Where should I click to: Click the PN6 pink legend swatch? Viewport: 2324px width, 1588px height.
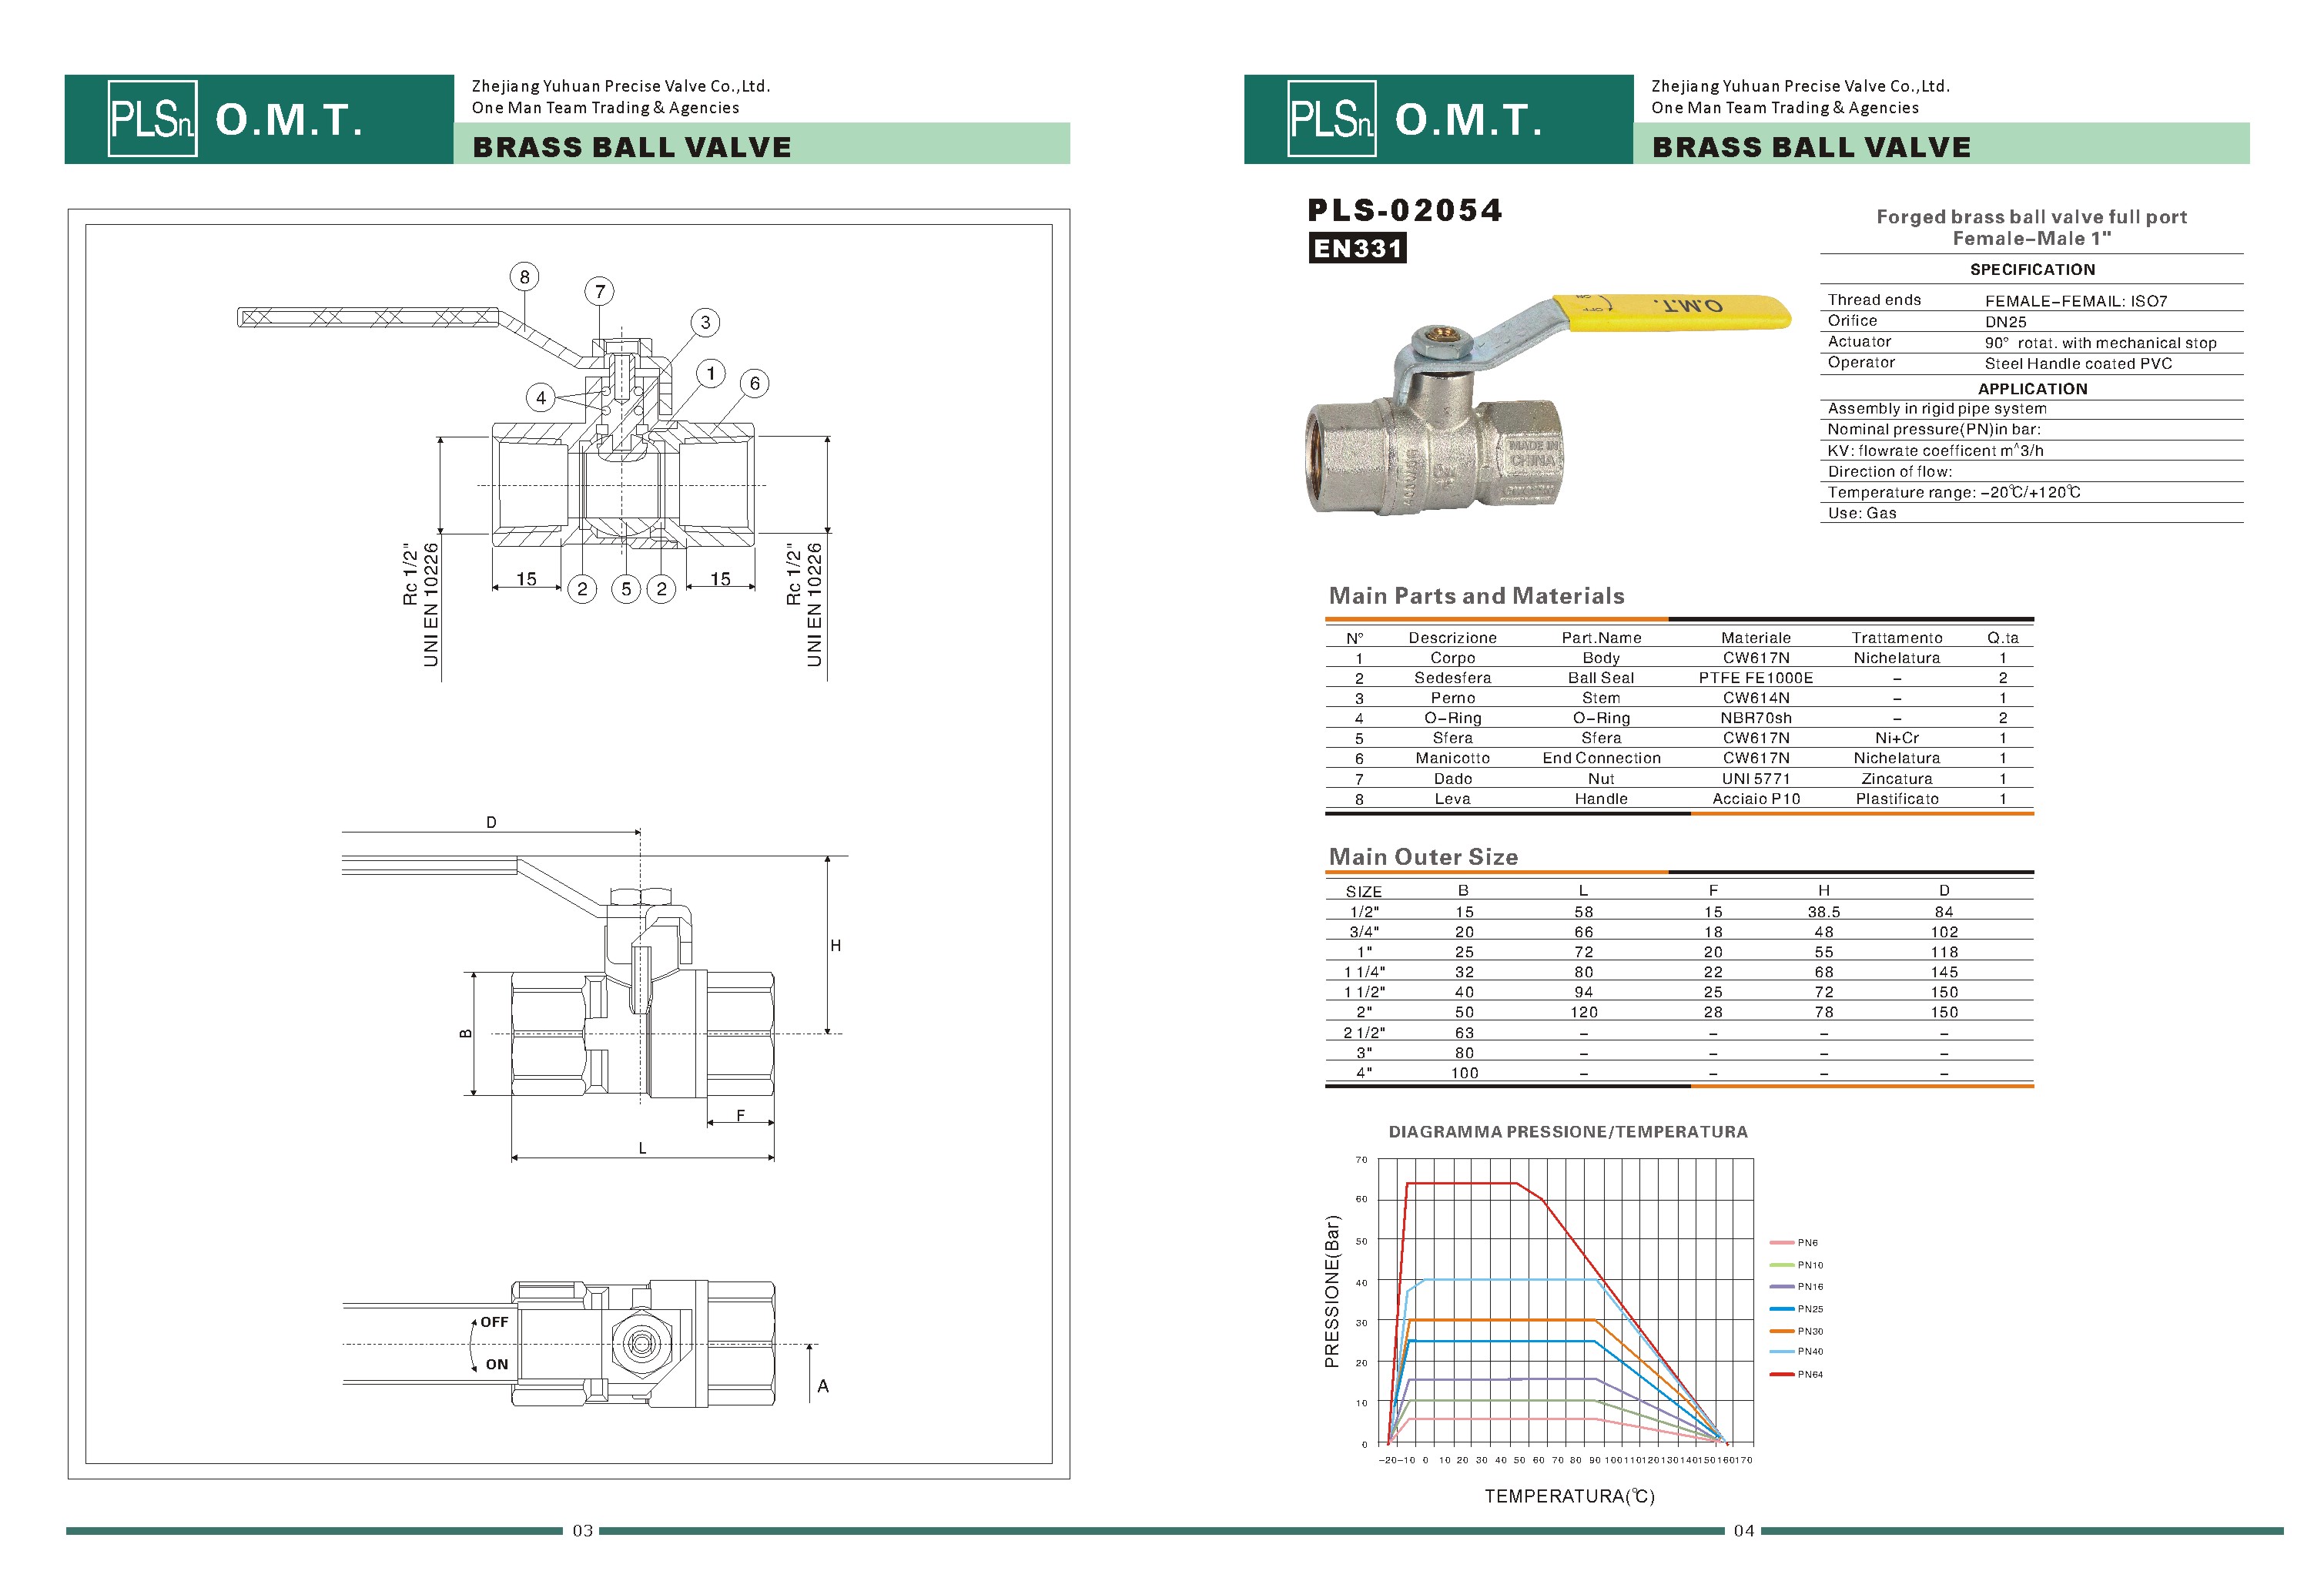[1781, 1243]
